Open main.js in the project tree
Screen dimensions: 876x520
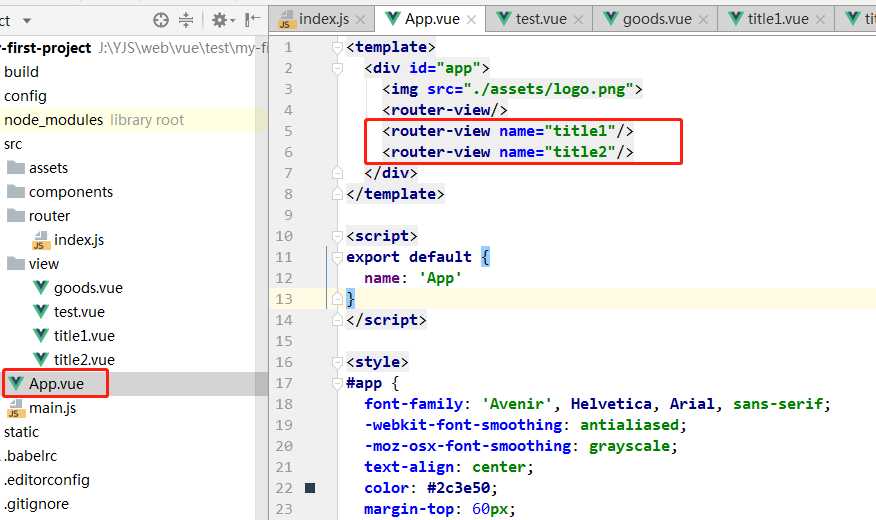[52, 408]
